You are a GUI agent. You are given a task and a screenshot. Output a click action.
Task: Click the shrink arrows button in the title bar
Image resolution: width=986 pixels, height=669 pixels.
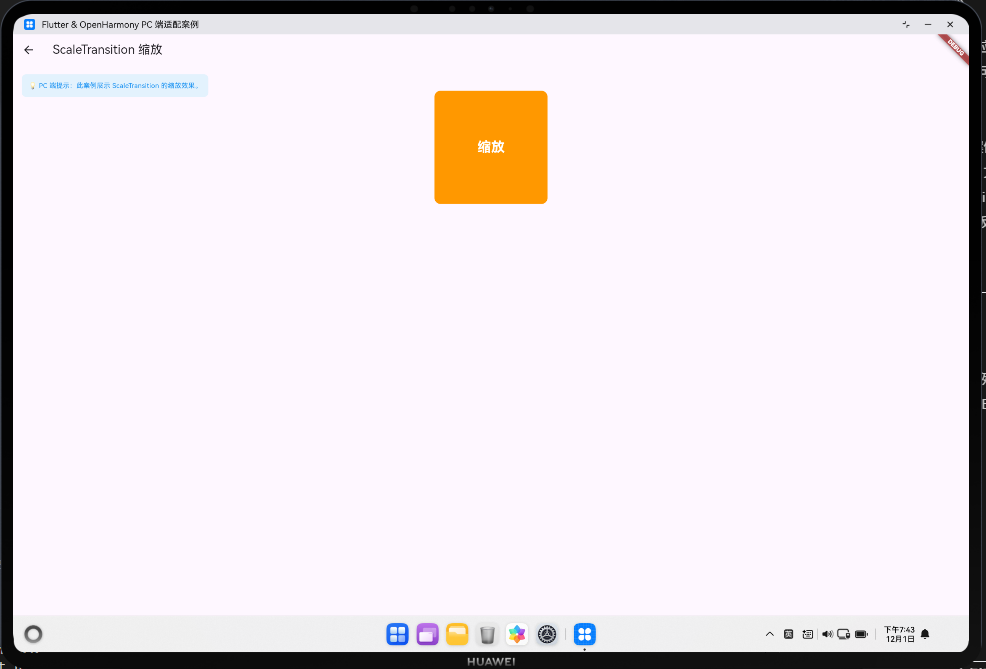[906, 25]
